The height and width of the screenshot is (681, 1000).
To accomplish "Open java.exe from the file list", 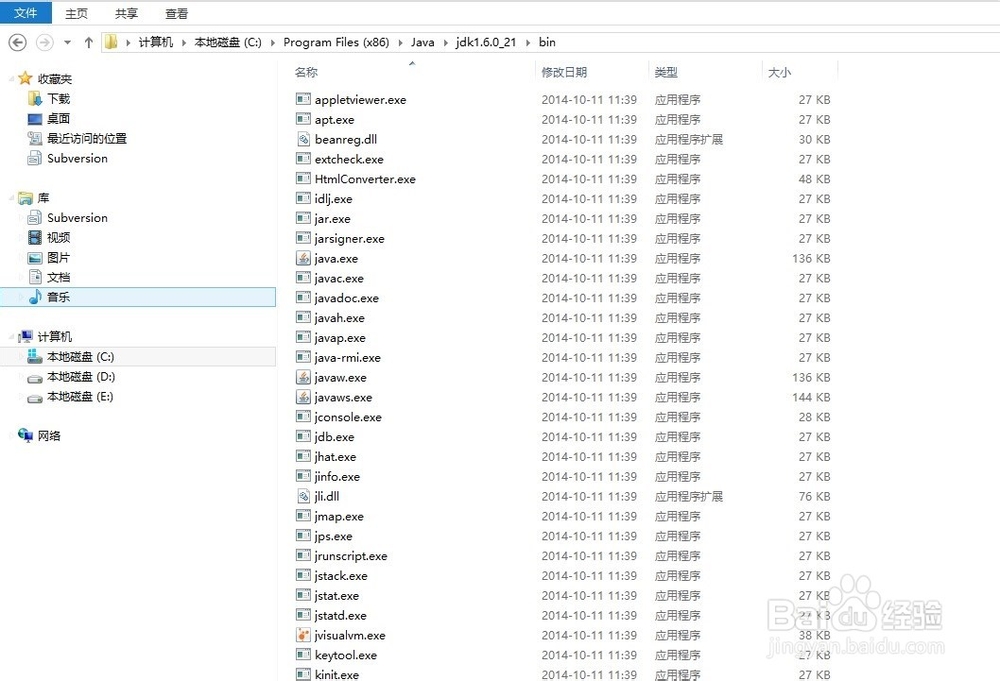I will pos(332,258).
